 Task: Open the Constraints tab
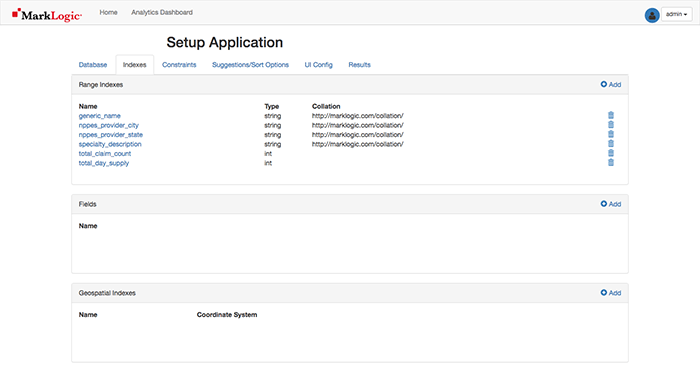(x=179, y=65)
